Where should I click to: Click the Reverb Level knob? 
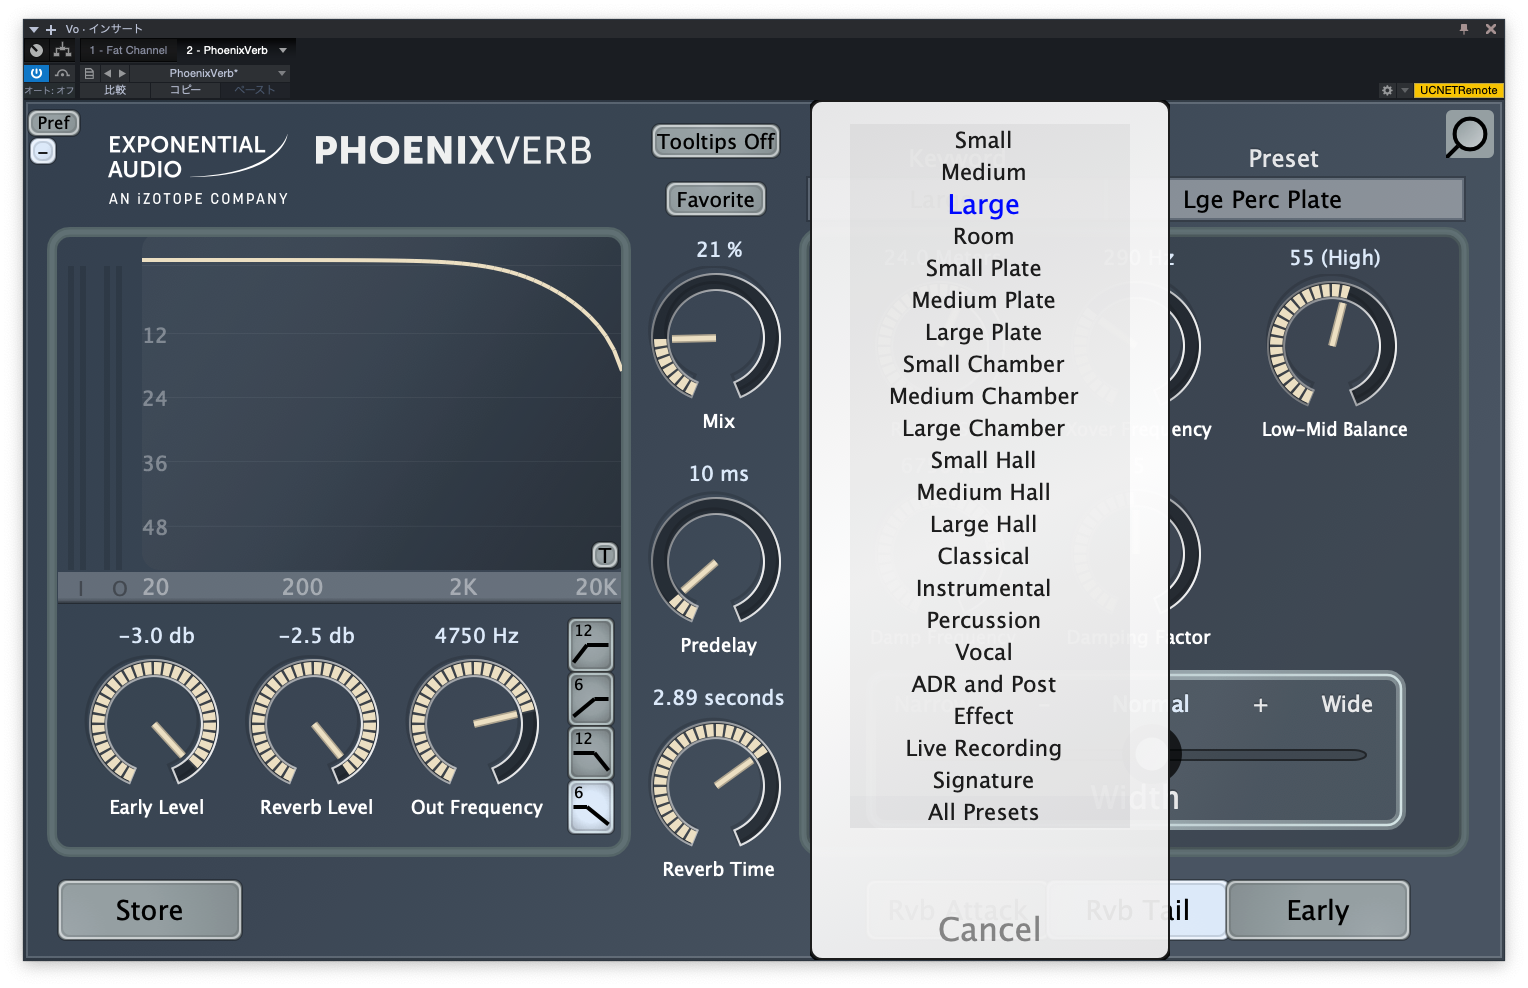(x=315, y=723)
